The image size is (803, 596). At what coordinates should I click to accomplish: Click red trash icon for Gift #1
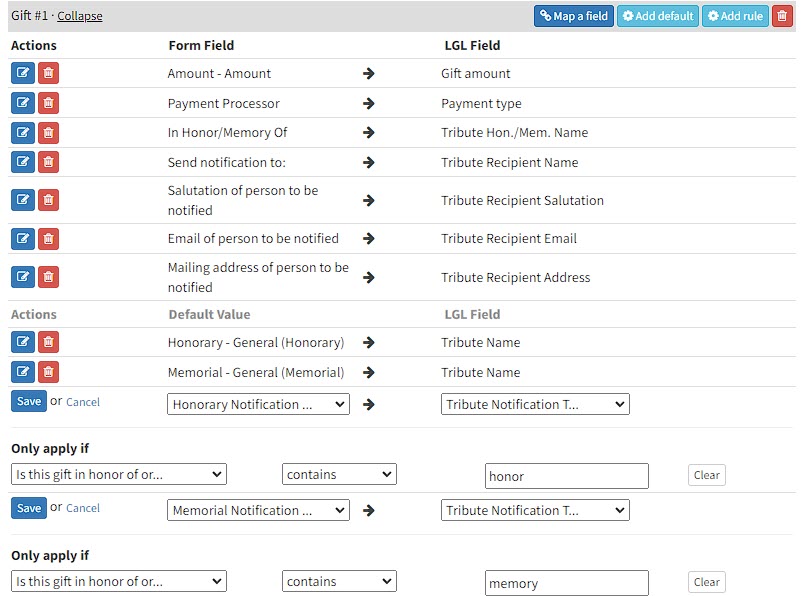(781, 16)
